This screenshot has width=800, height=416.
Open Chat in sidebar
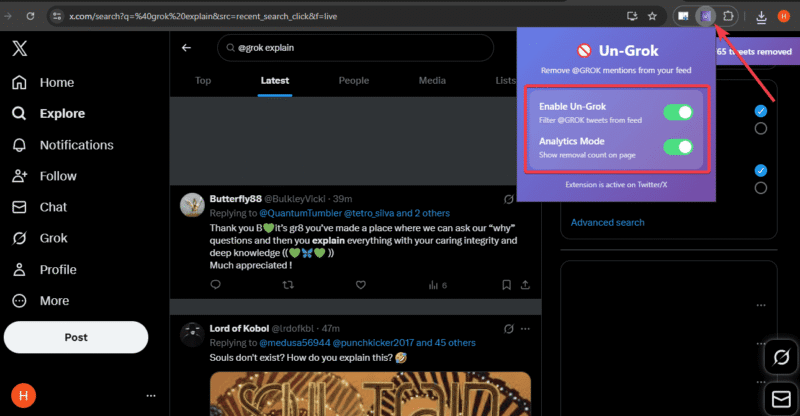[x=39, y=207]
